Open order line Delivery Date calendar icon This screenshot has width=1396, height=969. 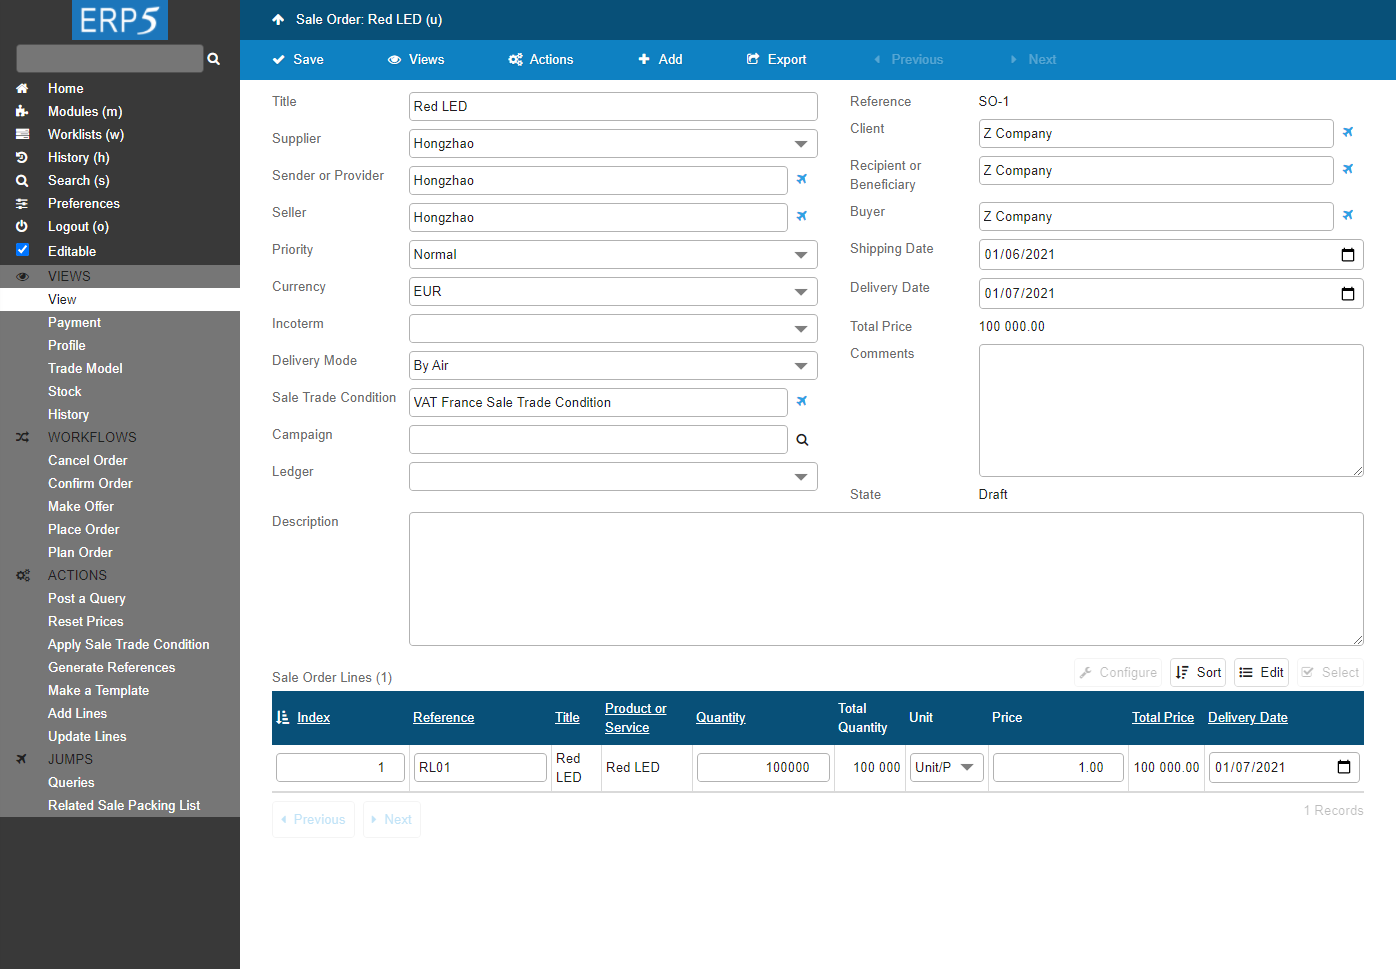click(x=1344, y=767)
